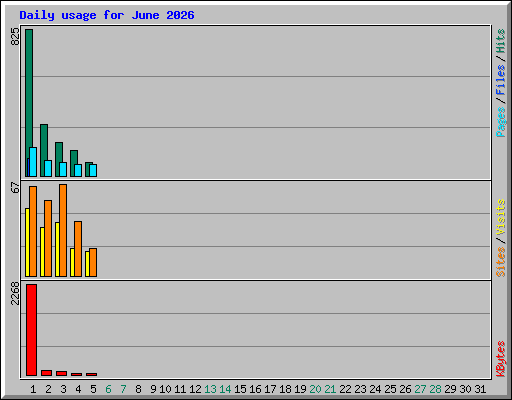Screen dimensions: 512x400
Task: Click the cyan Pages legend label
Action: click(x=500, y=122)
